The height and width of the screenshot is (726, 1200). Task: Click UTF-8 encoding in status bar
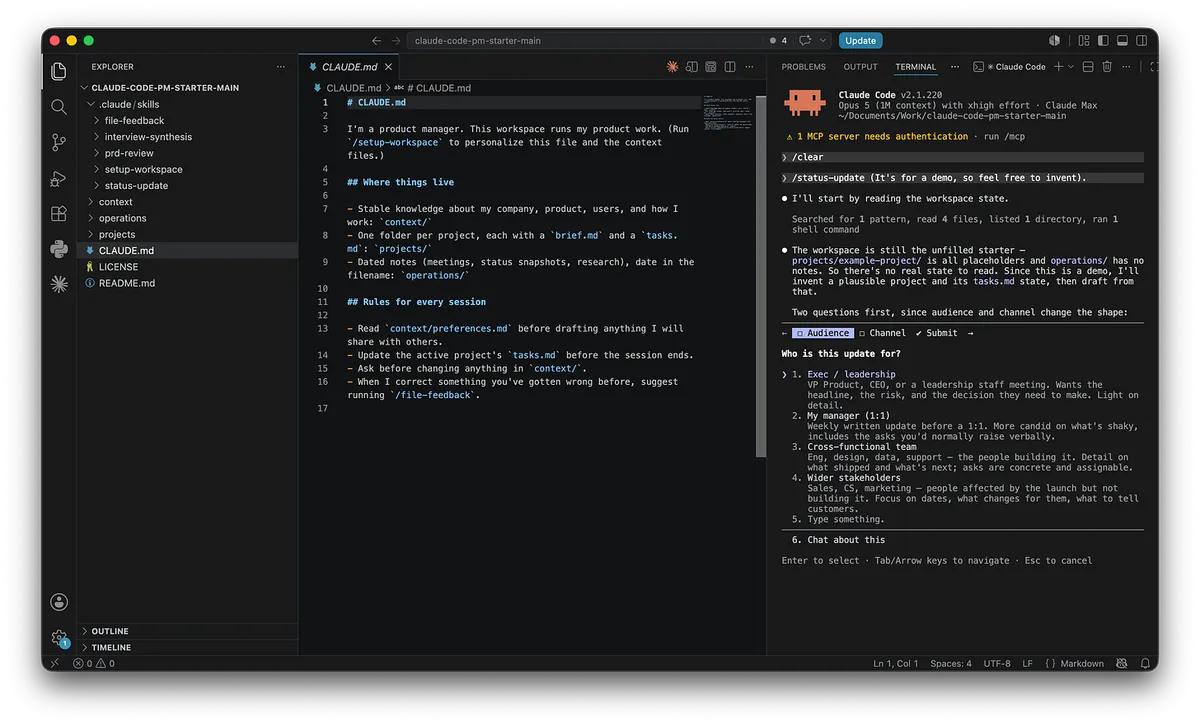pos(997,663)
